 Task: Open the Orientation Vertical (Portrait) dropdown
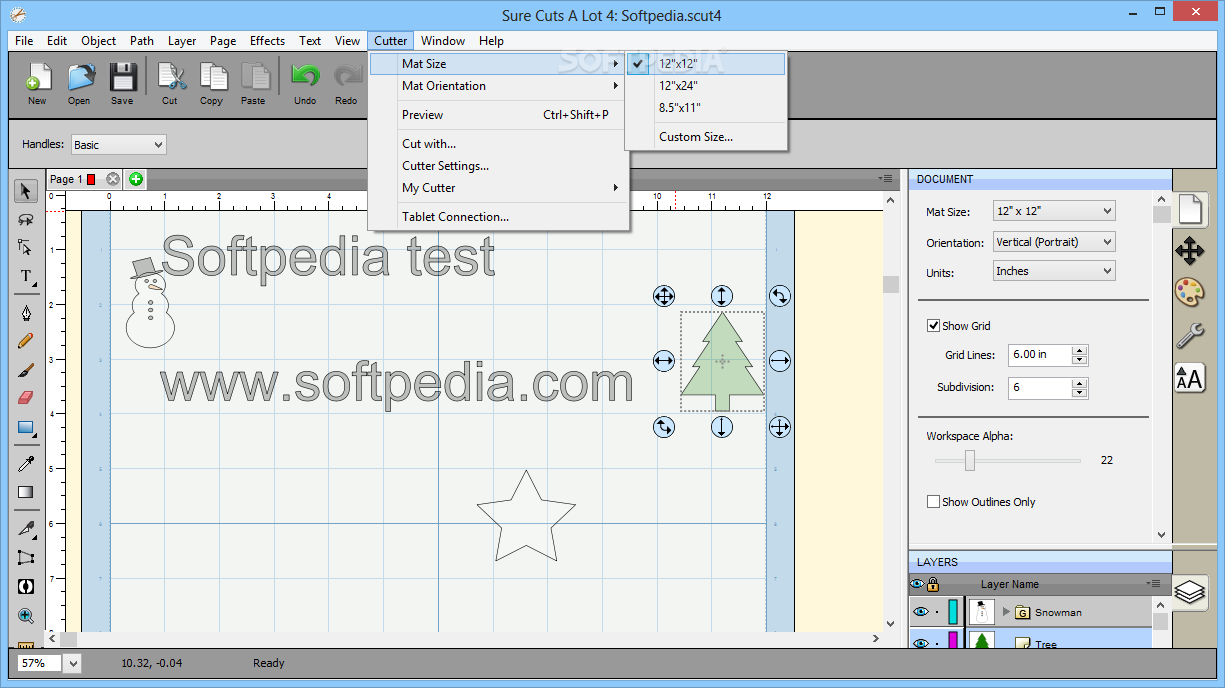click(1054, 242)
